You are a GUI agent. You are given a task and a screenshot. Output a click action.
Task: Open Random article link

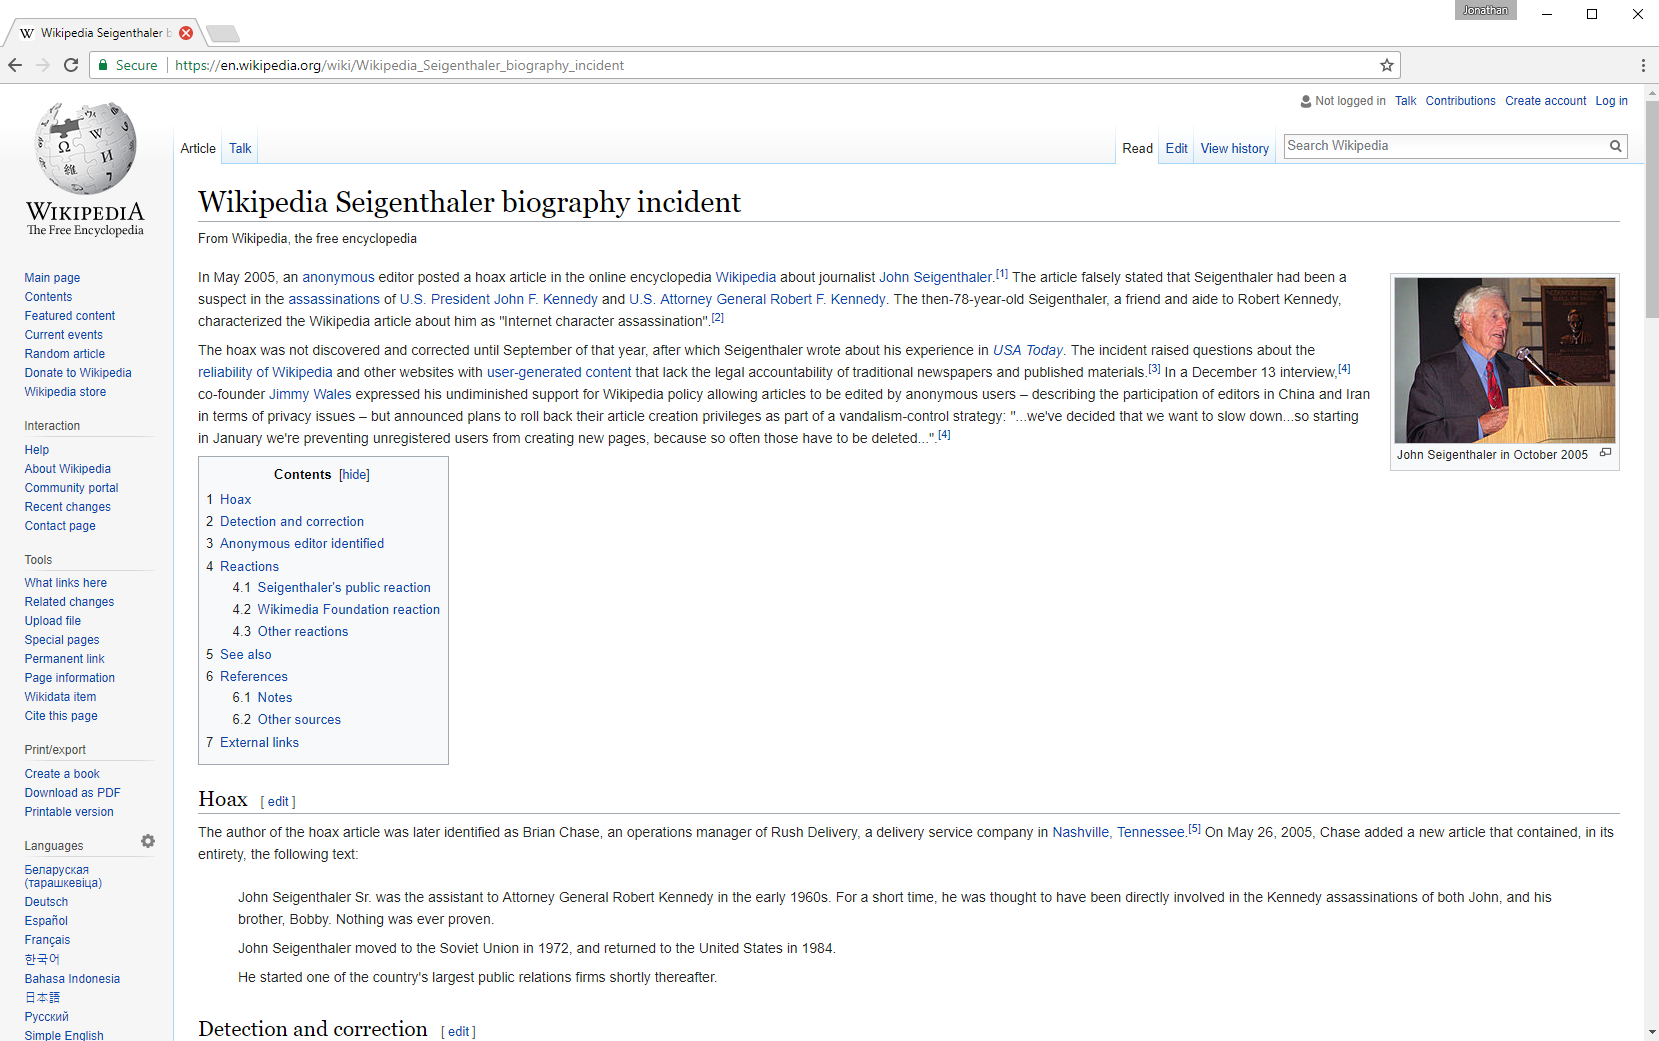[x=65, y=354]
